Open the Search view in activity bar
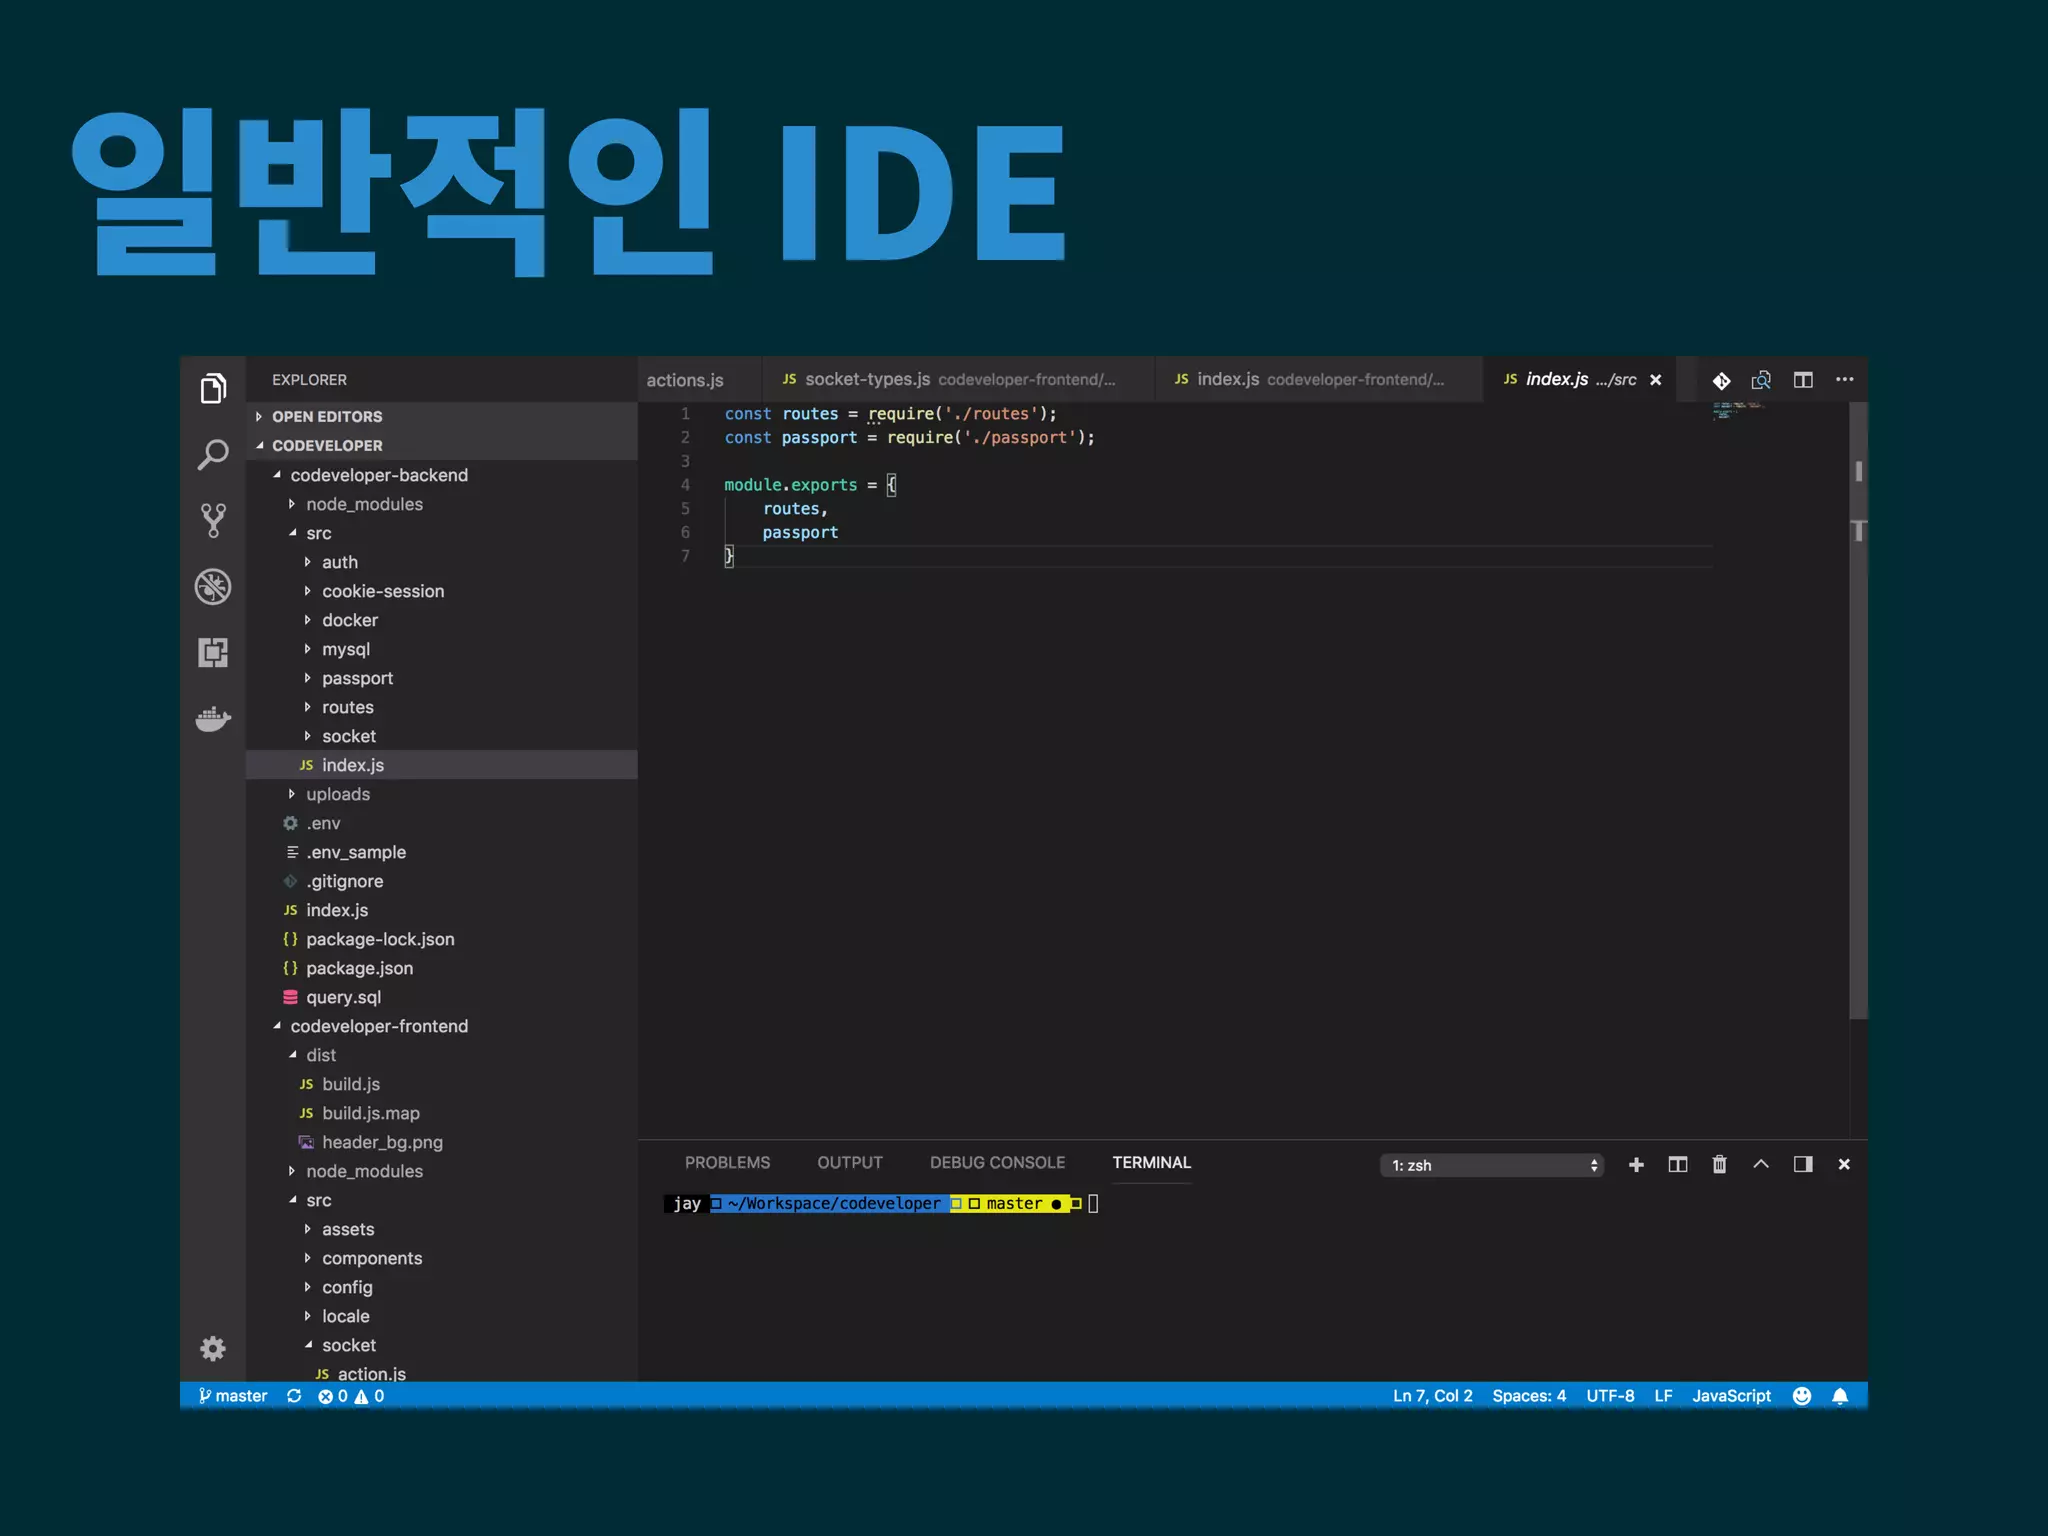Screen dimensions: 2048x1536 point(213,455)
